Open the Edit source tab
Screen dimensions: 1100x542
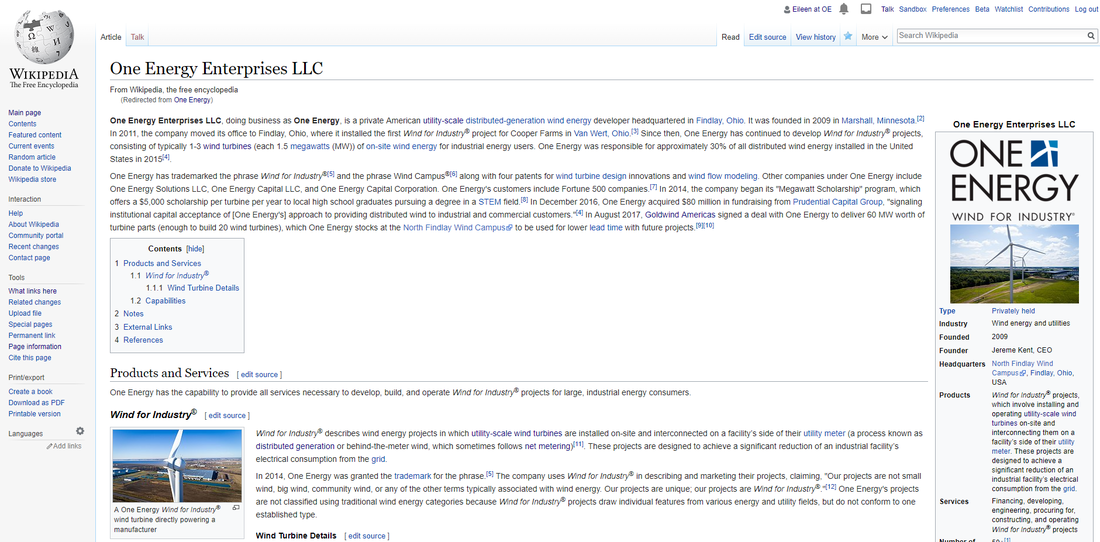click(x=767, y=37)
